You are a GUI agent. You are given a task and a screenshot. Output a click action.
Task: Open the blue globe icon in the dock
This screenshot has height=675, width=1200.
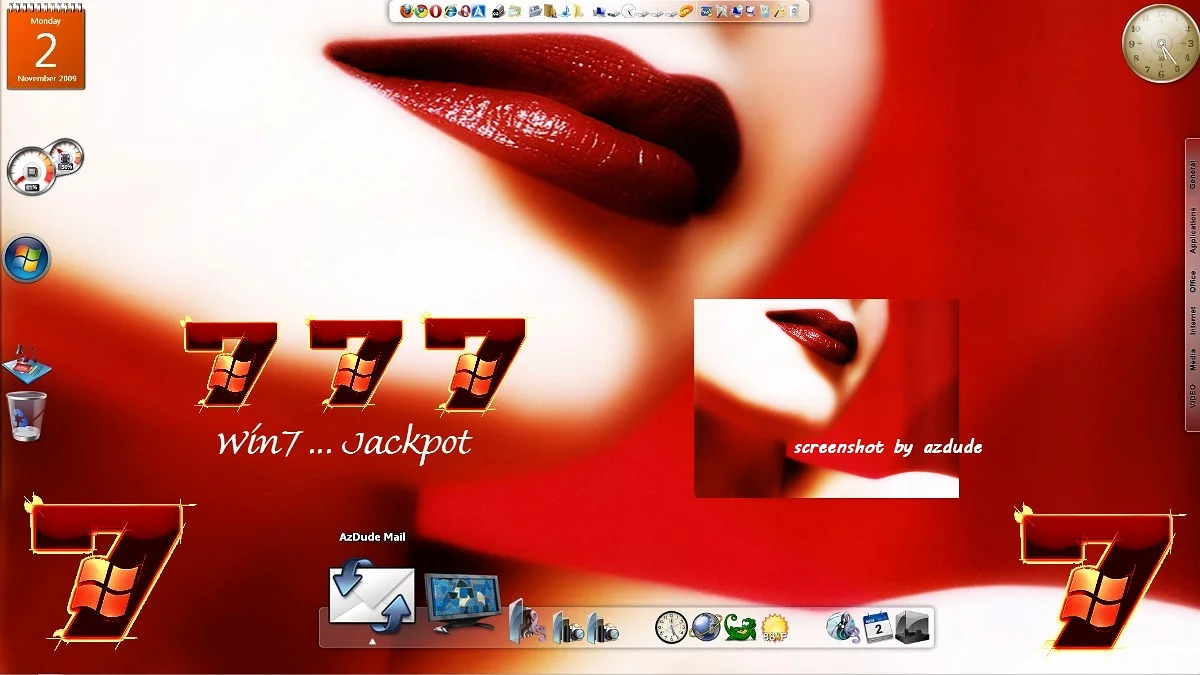click(x=706, y=628)
